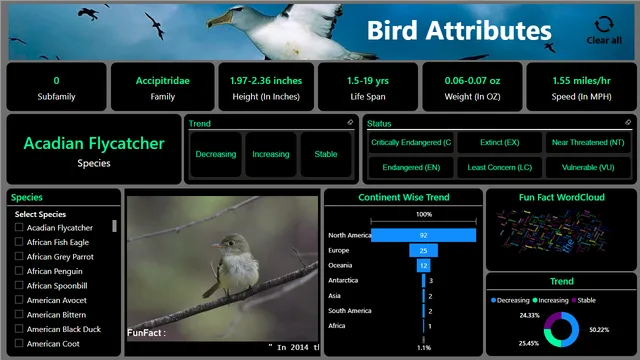The image size is (640, 360).
Task: Clear the Status slicer with the eraser icon
Action: coord(628,122)
